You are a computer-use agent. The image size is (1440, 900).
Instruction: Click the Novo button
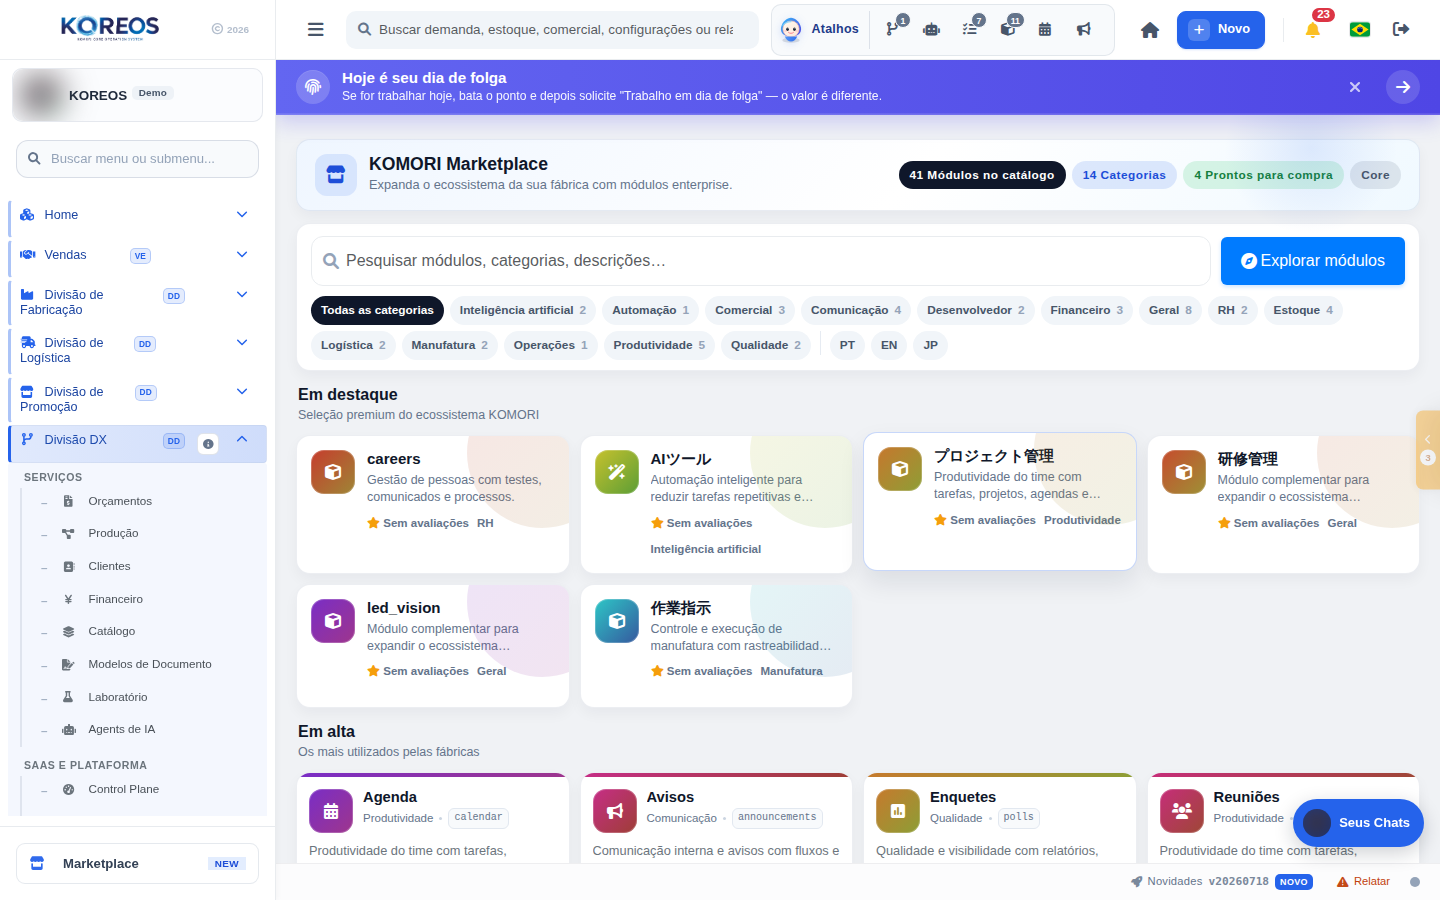pos(1221,29)
